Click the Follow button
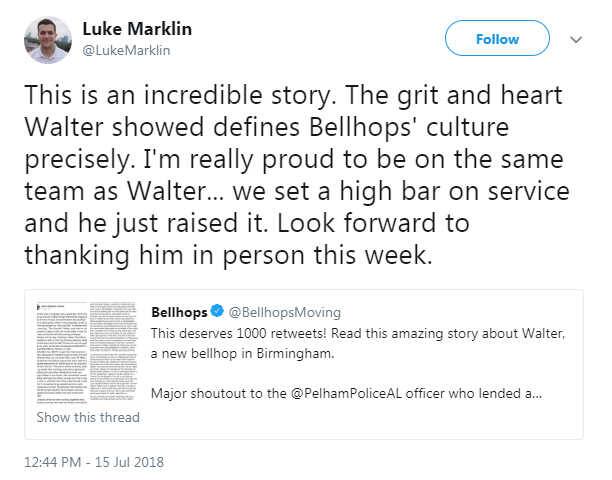This screenshot has height=480, width=612. [x=497, y=38]
